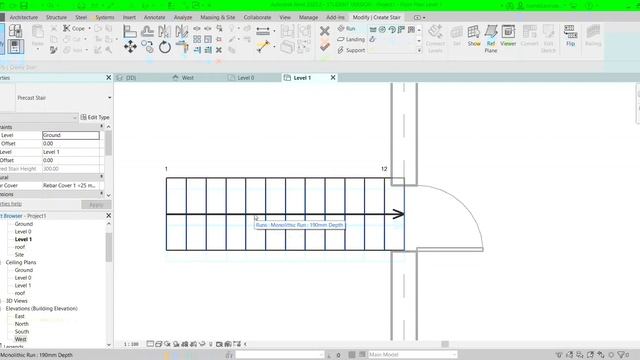The height and width of the screenshot is (360, 640).
Task: Click the Array tool
Action: pyautogui.click(x=197, y=39)
